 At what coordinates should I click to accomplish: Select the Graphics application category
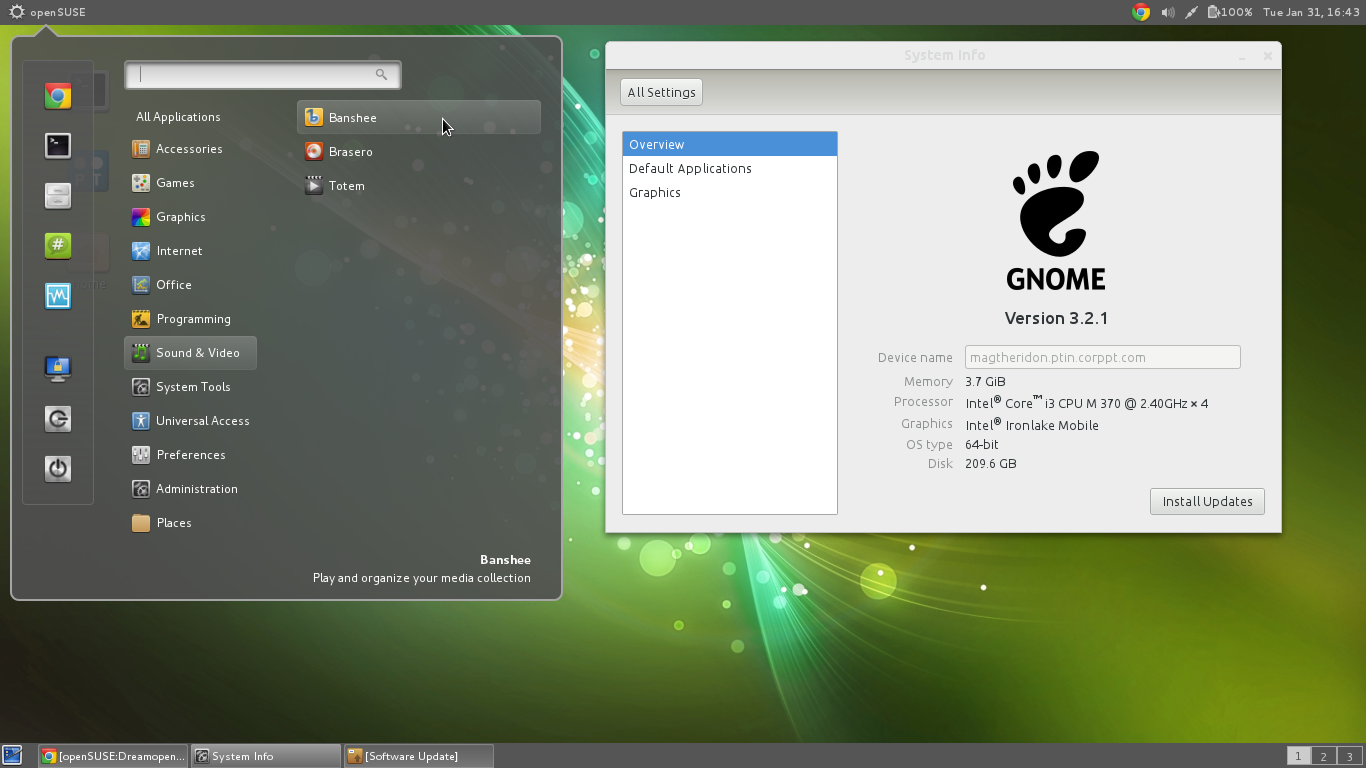click(x=180, y=217)
